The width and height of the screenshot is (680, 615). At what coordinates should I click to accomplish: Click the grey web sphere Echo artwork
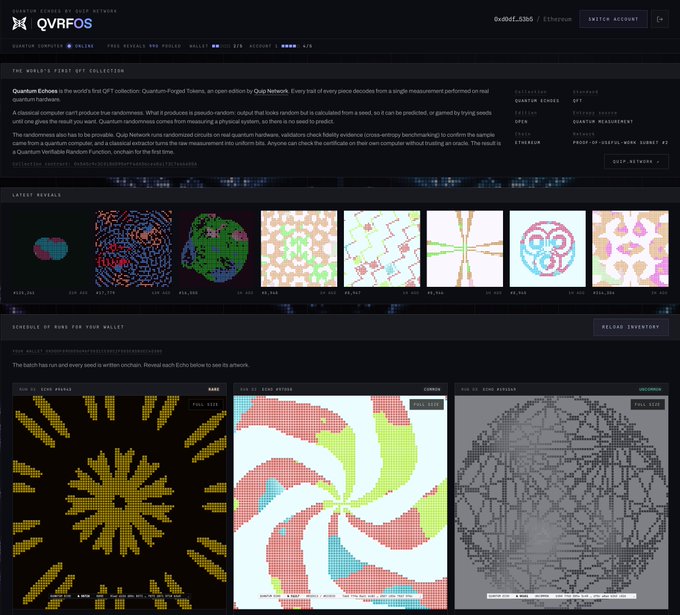(561, 502)
